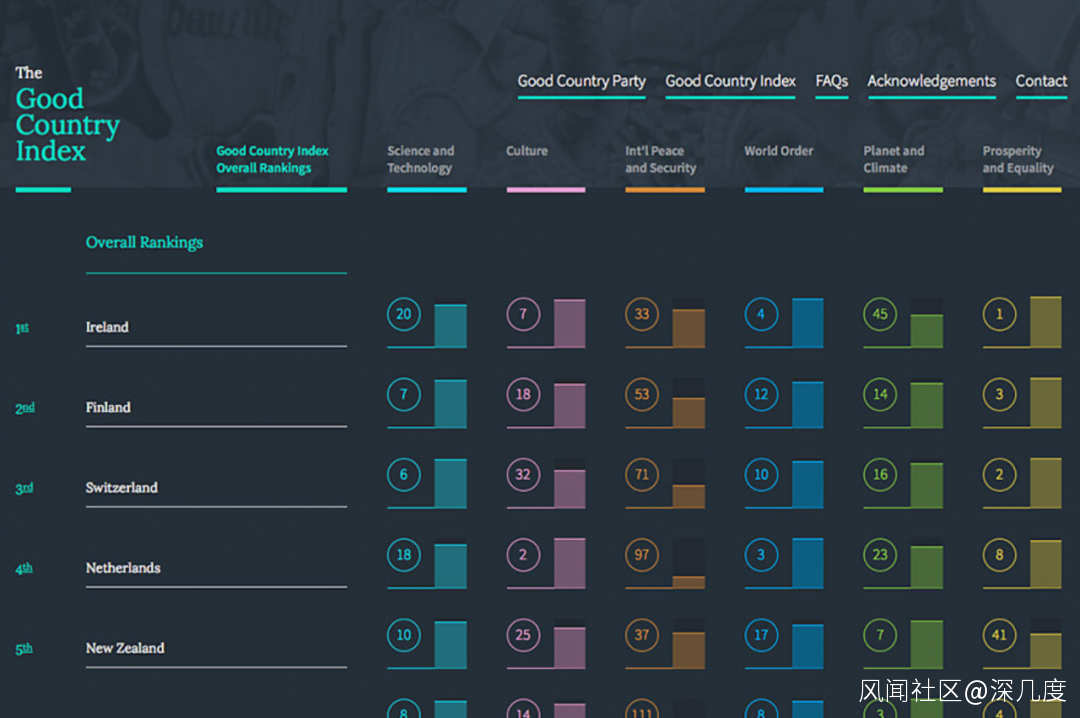The height and width of the screenshot is (718, 1080).
Task: Click Finland's World Order rank circle 12
Action: (761, 394)
